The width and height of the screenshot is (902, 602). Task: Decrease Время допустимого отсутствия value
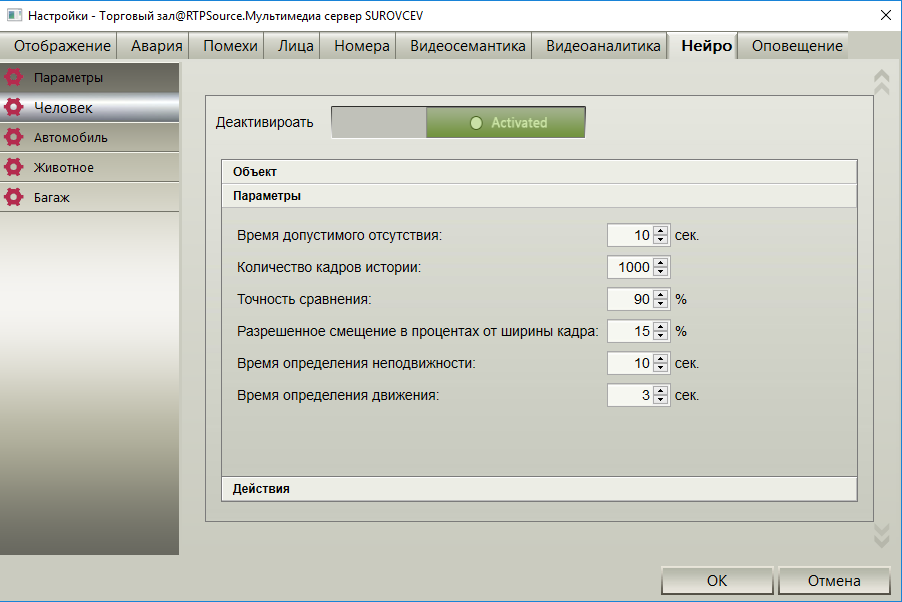tap(660, 239)
